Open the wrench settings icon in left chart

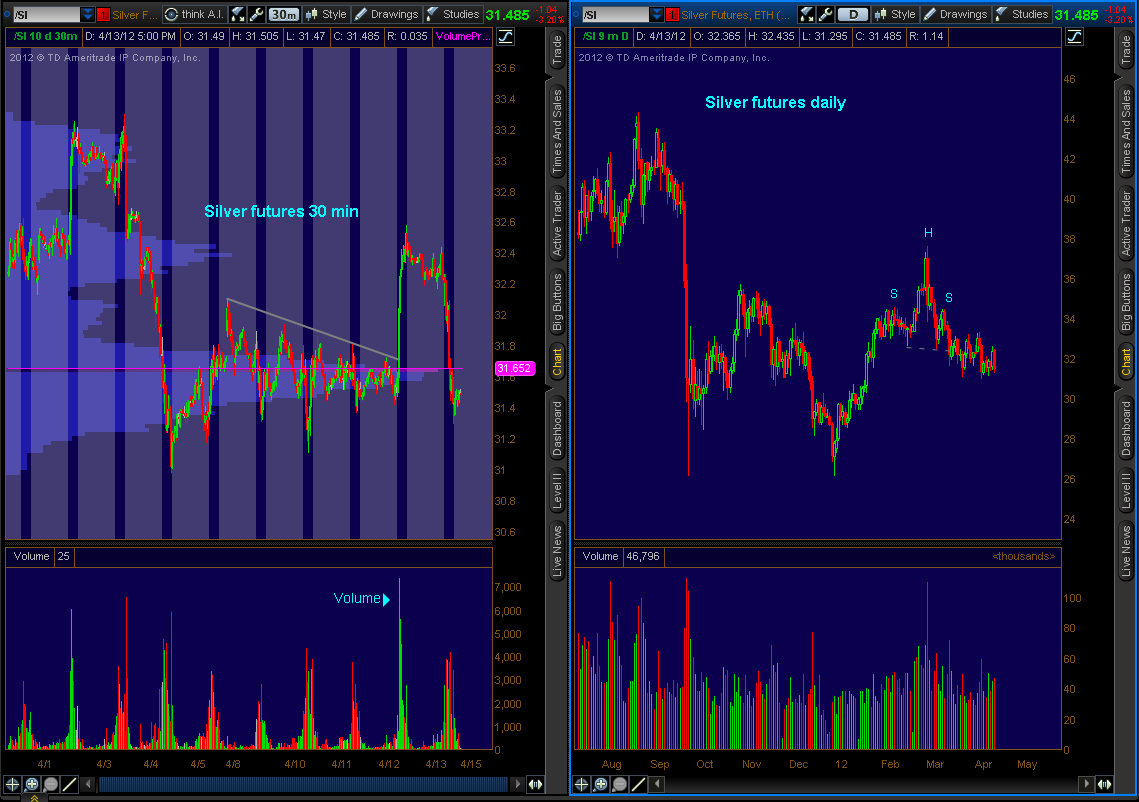click(x=255, y=14)
